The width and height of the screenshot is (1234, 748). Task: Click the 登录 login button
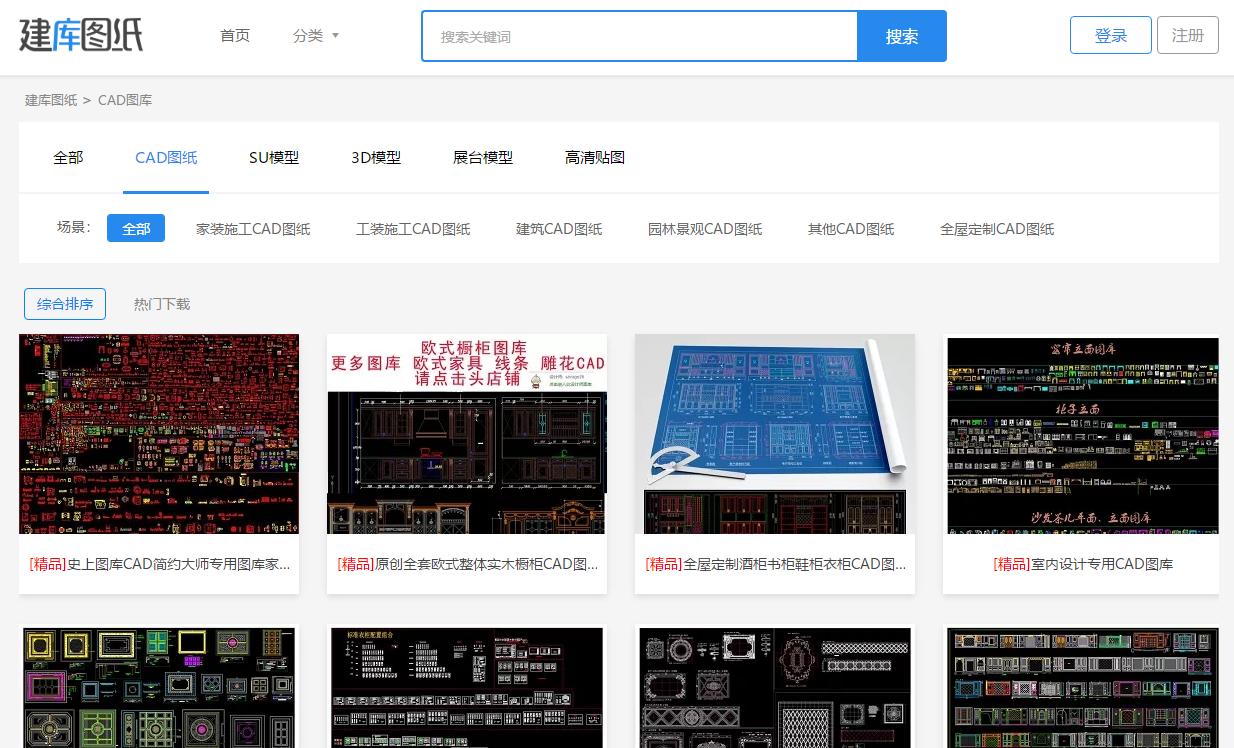pyautogui.click(x=1110, y=34)
